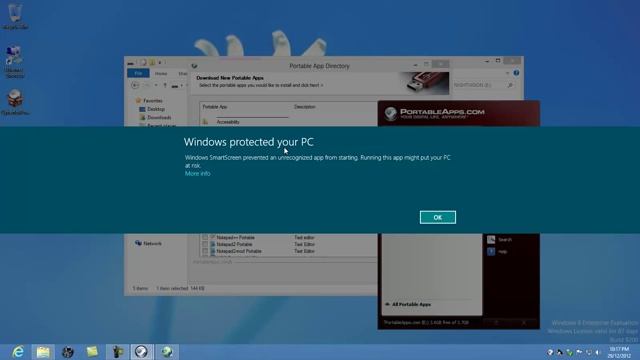The image size is (640, 360).
Task: Click the Explorer status bar selected item text
Action: pyautogui.click(x=180, y=289)
